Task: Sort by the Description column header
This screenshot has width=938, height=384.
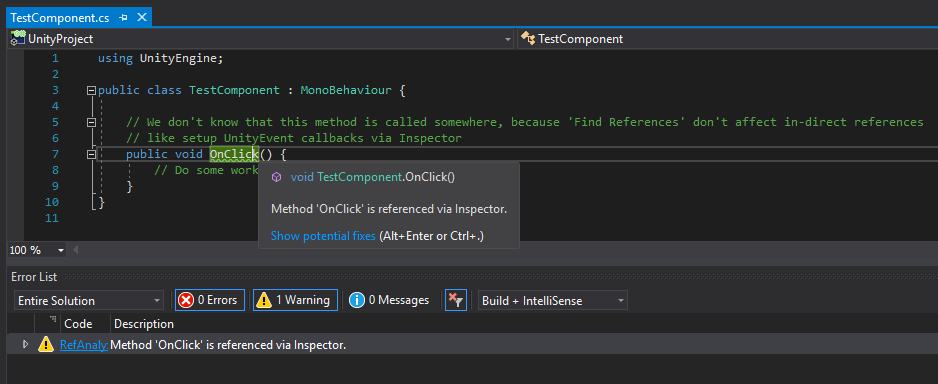Action: [x=144, y=324]
